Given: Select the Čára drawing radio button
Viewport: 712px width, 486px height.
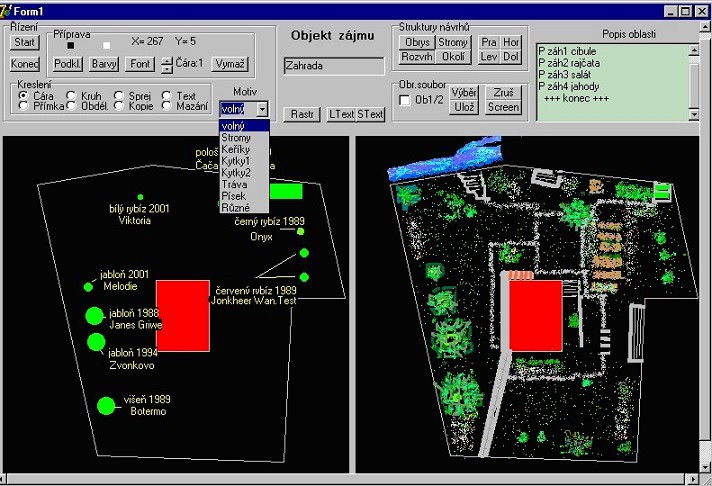Looking at the screenshot, I should (23, 95).
